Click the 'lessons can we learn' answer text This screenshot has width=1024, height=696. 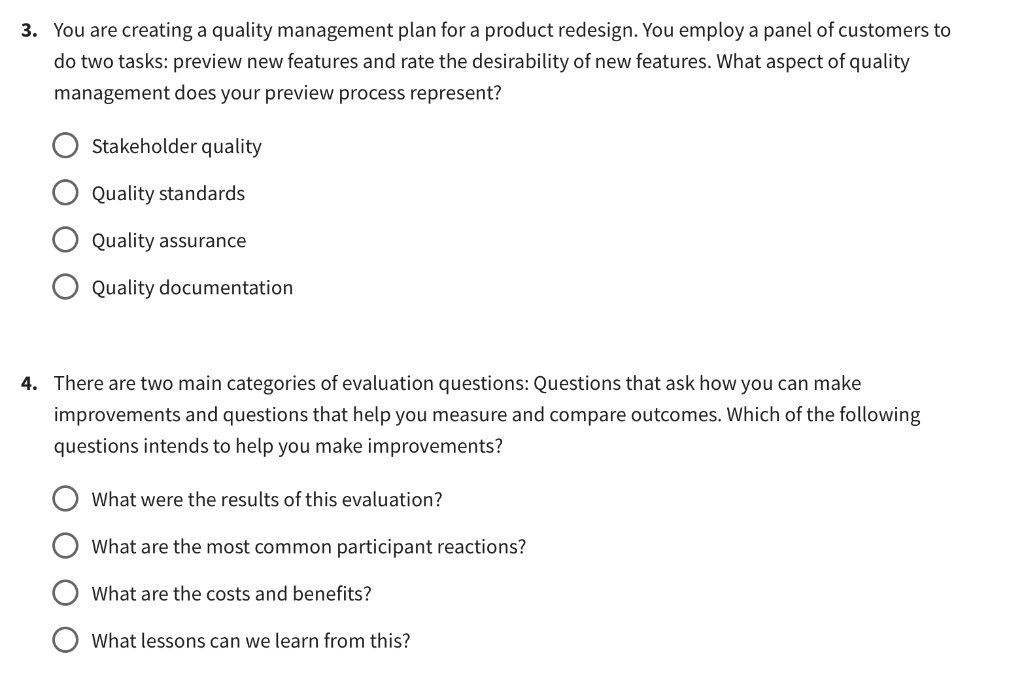click(x=250, y=640)
